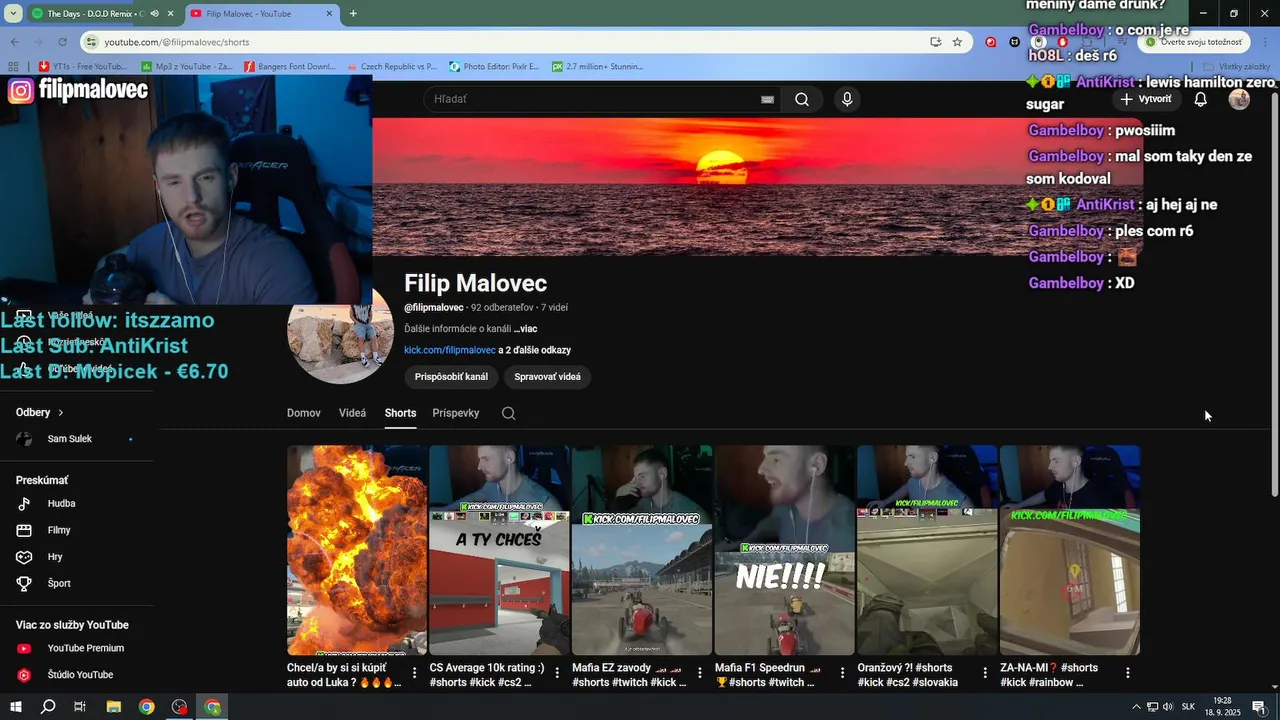Open Windows taskbar search
The height and width of the screenshot is (720, 1280).
[48, 707]
